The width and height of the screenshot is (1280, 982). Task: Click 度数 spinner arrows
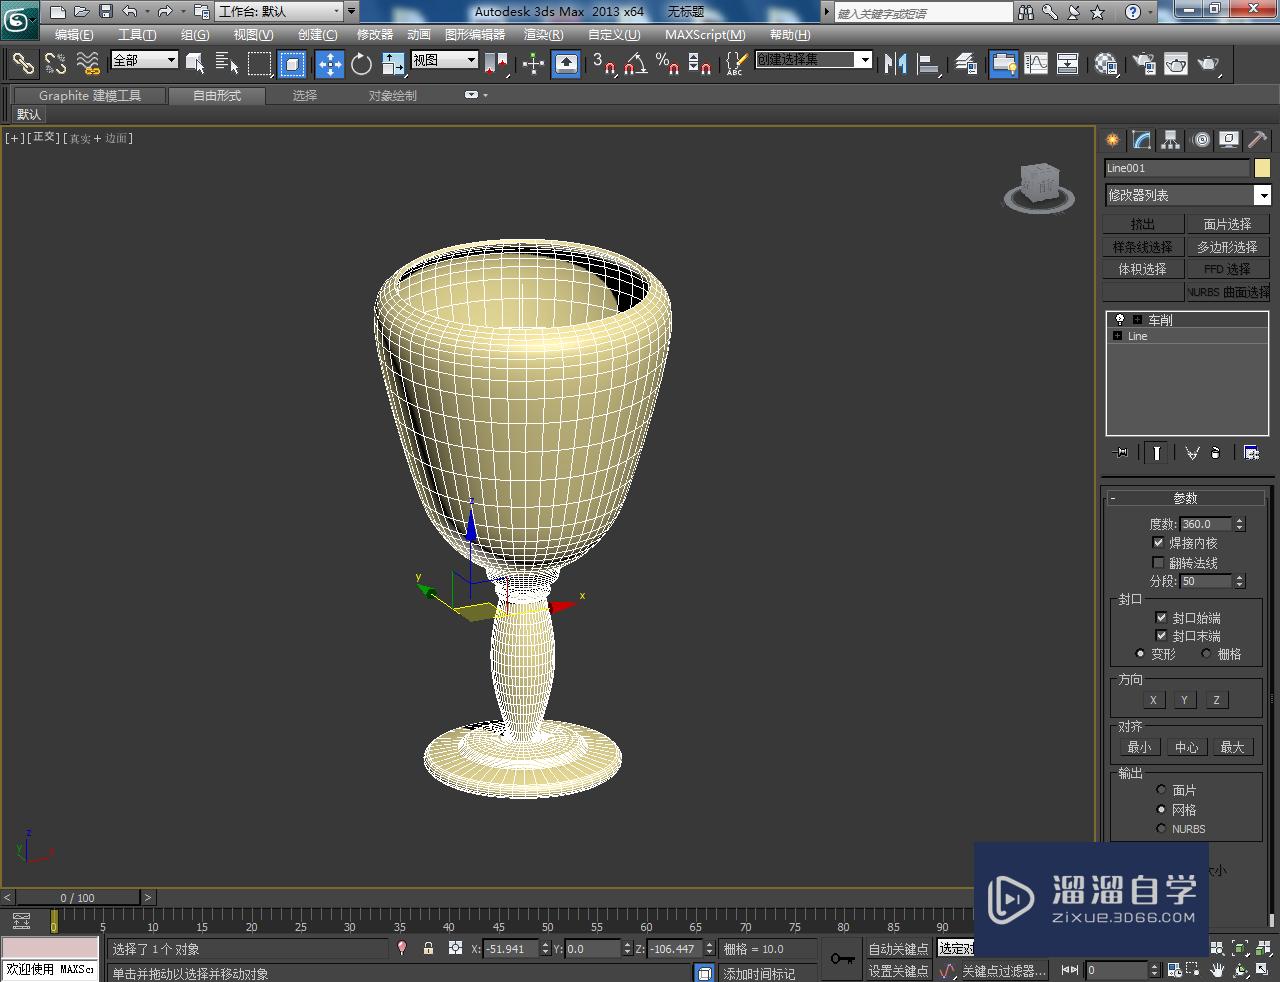[x=1240, y=523]
